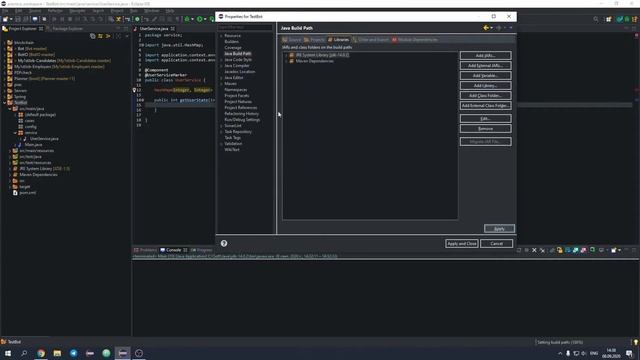Open the back history dropdown arrow in the dialog header

coord(491,28)
